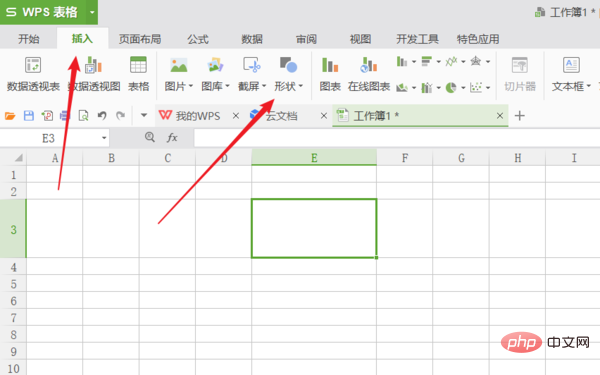The height and width of the screenshot is (375, 600).
Task: Insert a chart via 图表 icon
Action: (x=330, y=74)
